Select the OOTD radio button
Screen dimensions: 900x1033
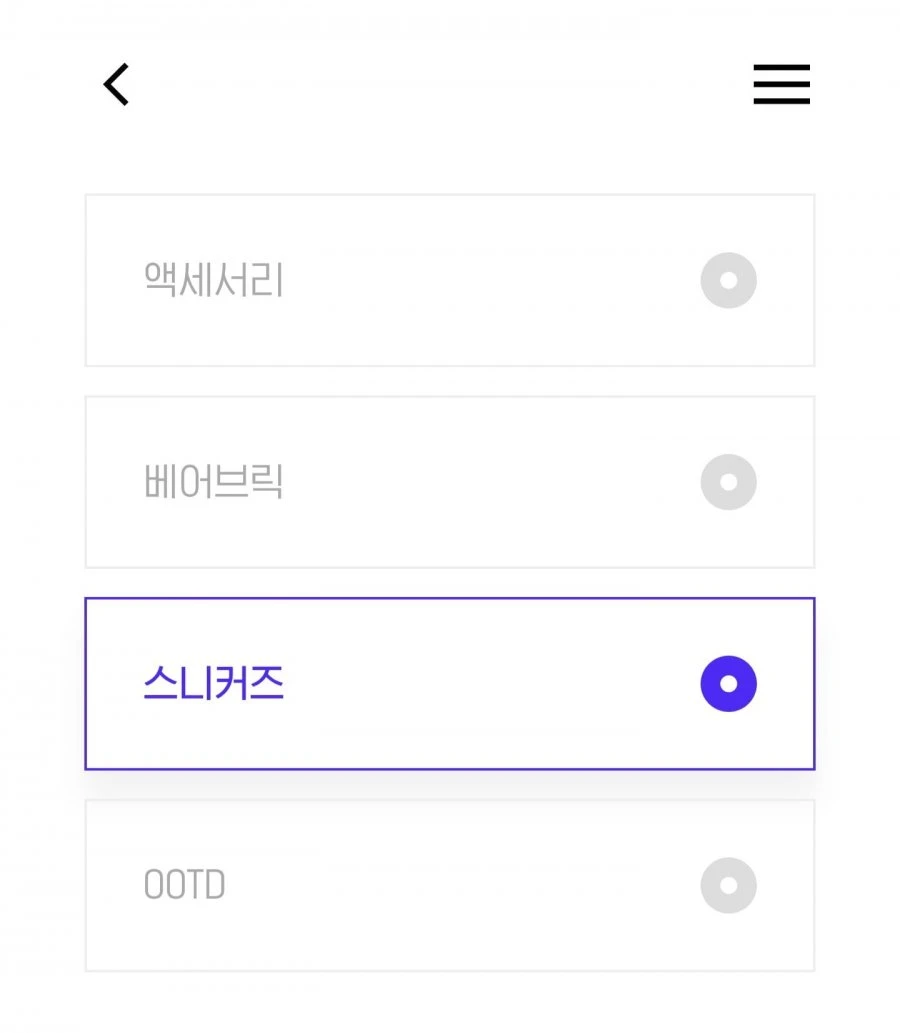728,885
